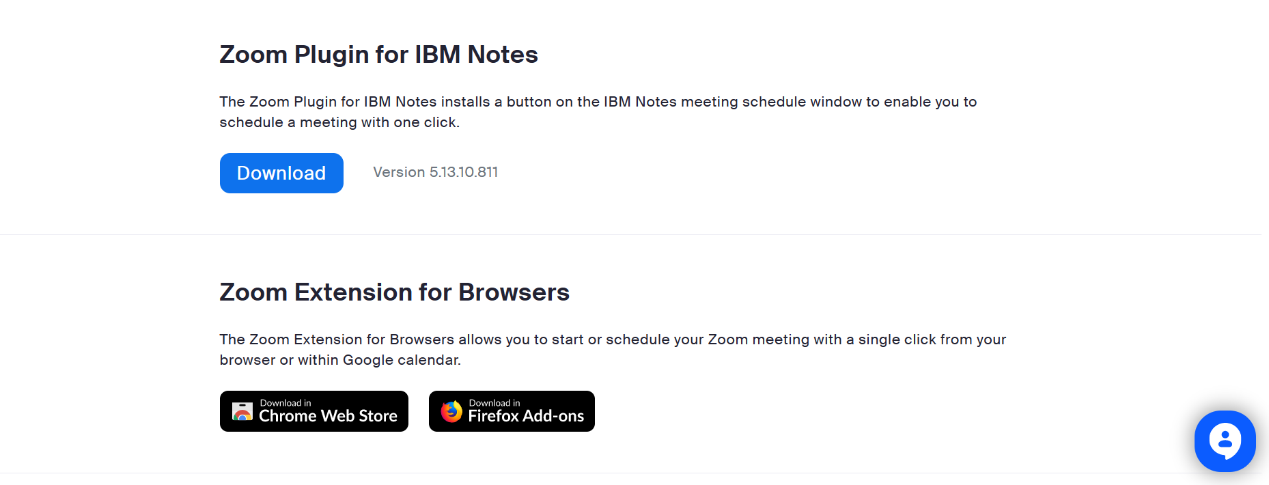Click the IBM Notes plugin description paragraph
This screenshot has width=1269, height=485.
pos(597,112)
